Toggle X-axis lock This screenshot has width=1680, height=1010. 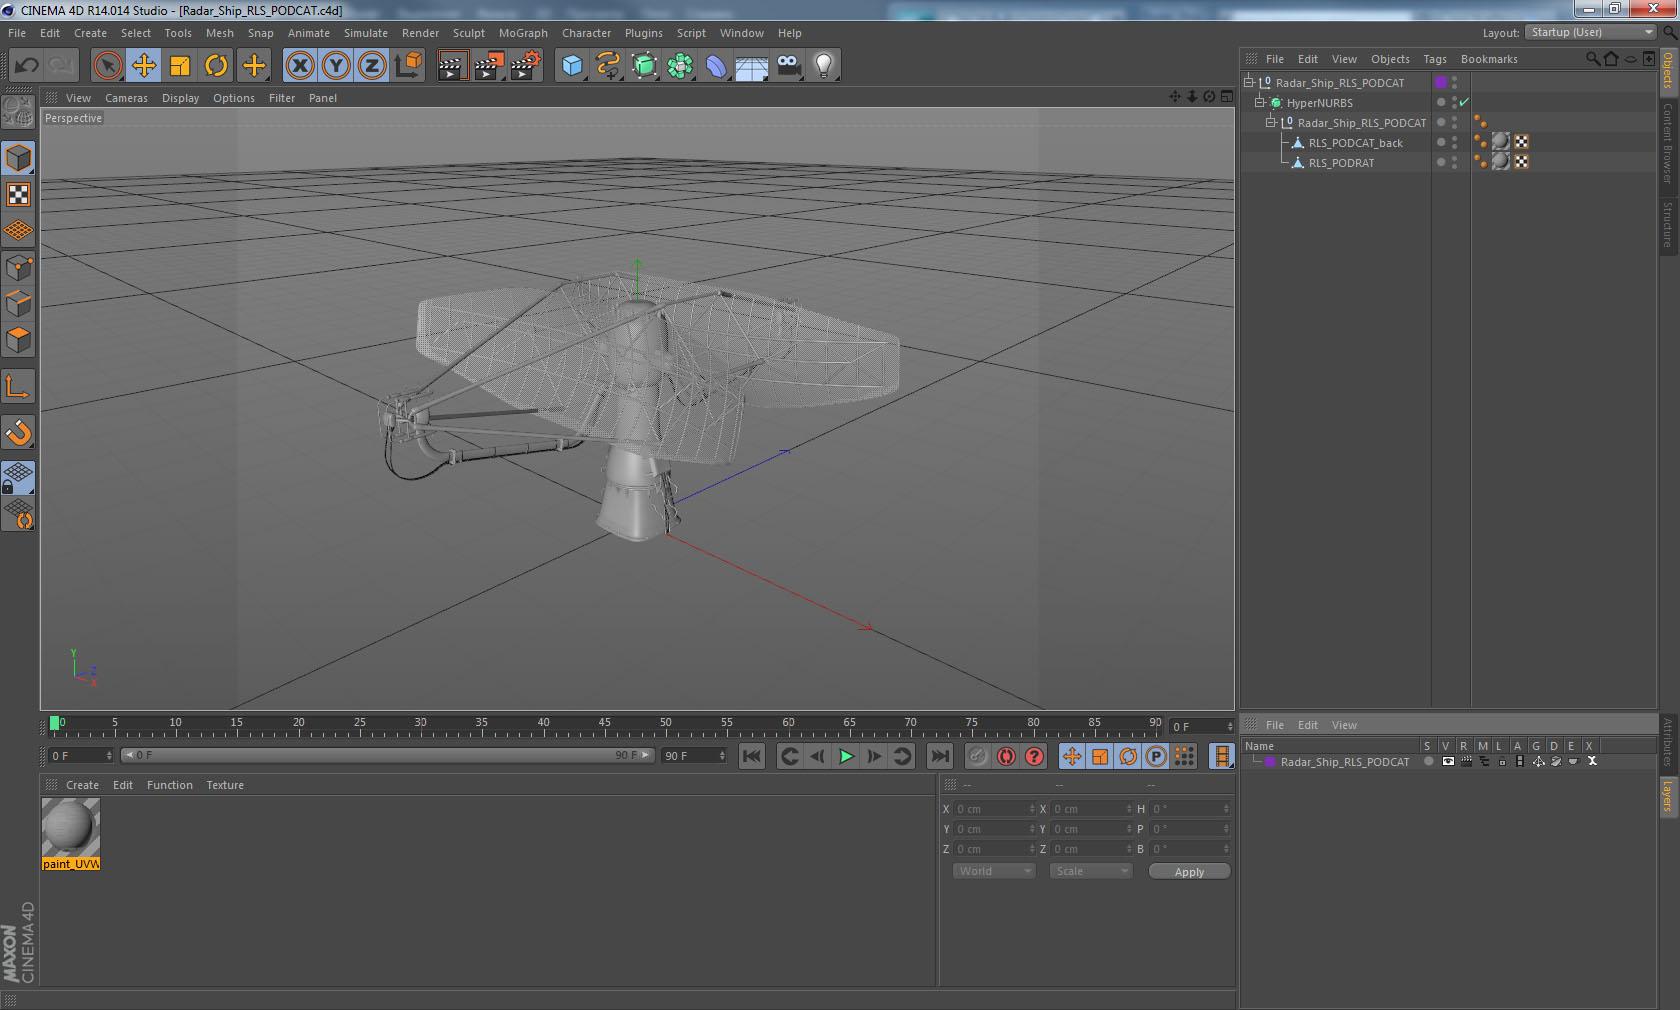[x=299, y=66]
